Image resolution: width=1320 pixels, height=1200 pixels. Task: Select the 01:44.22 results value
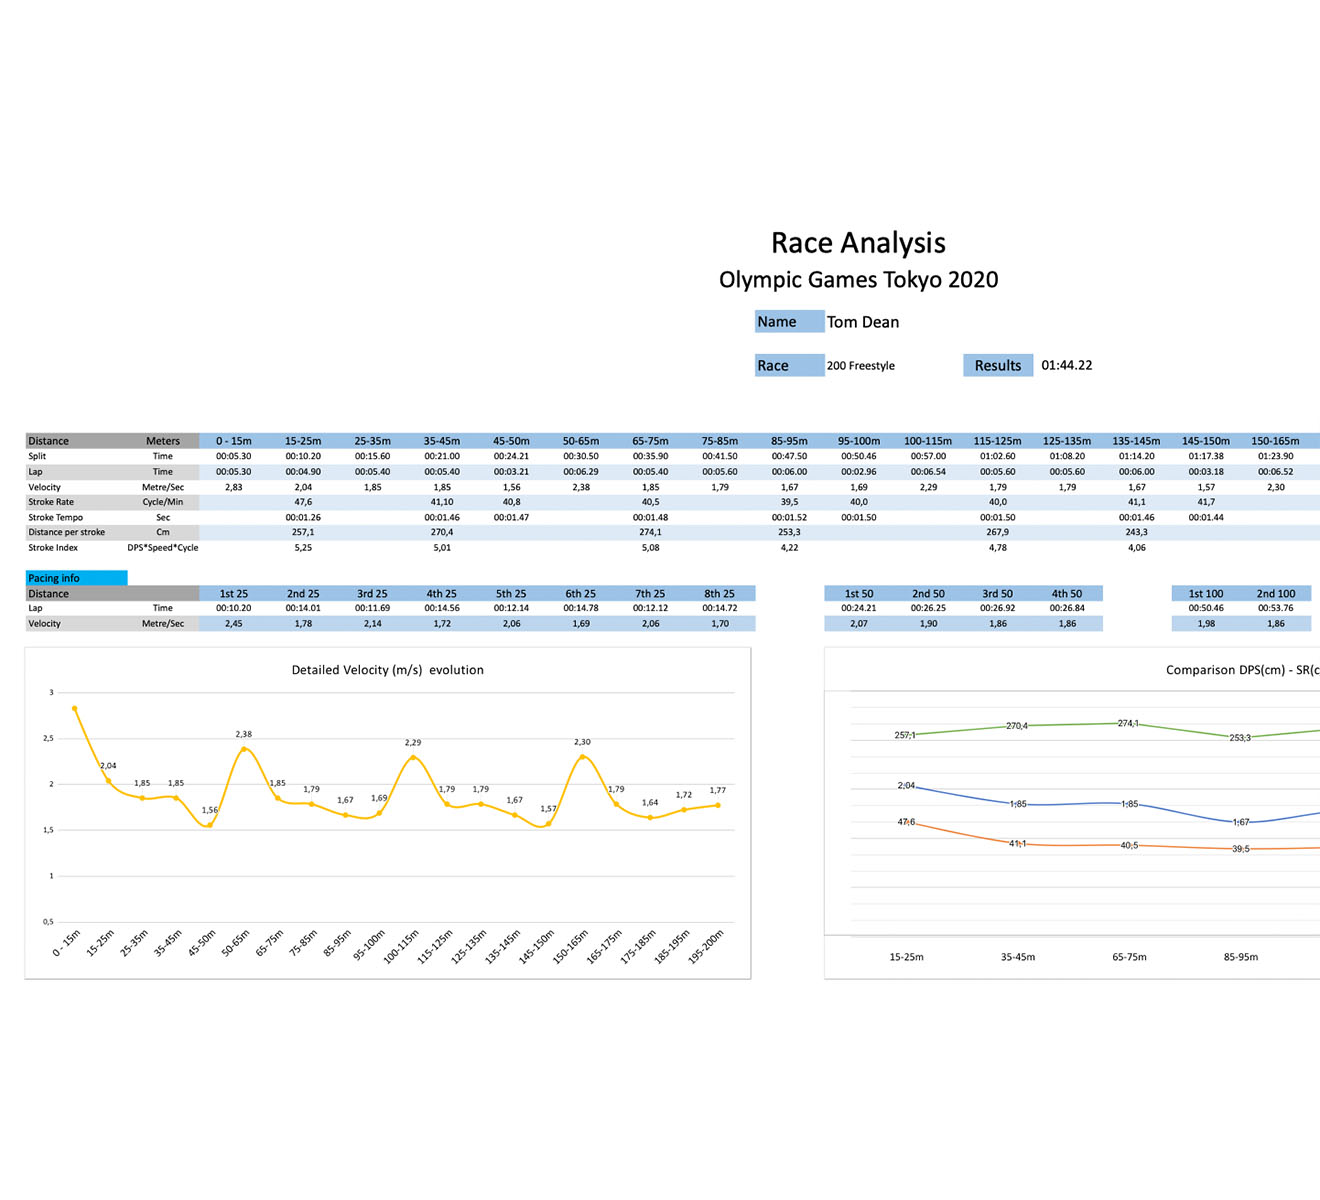1066,366
